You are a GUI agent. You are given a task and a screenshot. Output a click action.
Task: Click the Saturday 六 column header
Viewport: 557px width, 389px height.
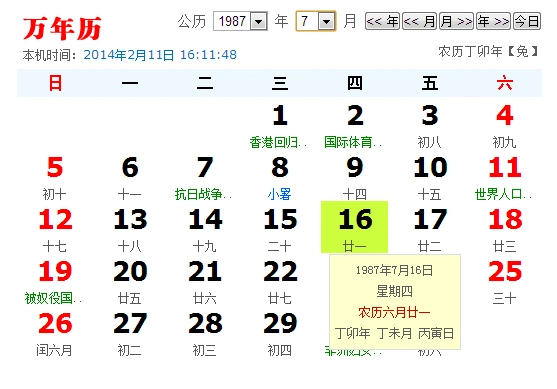[x=504, y=83]
